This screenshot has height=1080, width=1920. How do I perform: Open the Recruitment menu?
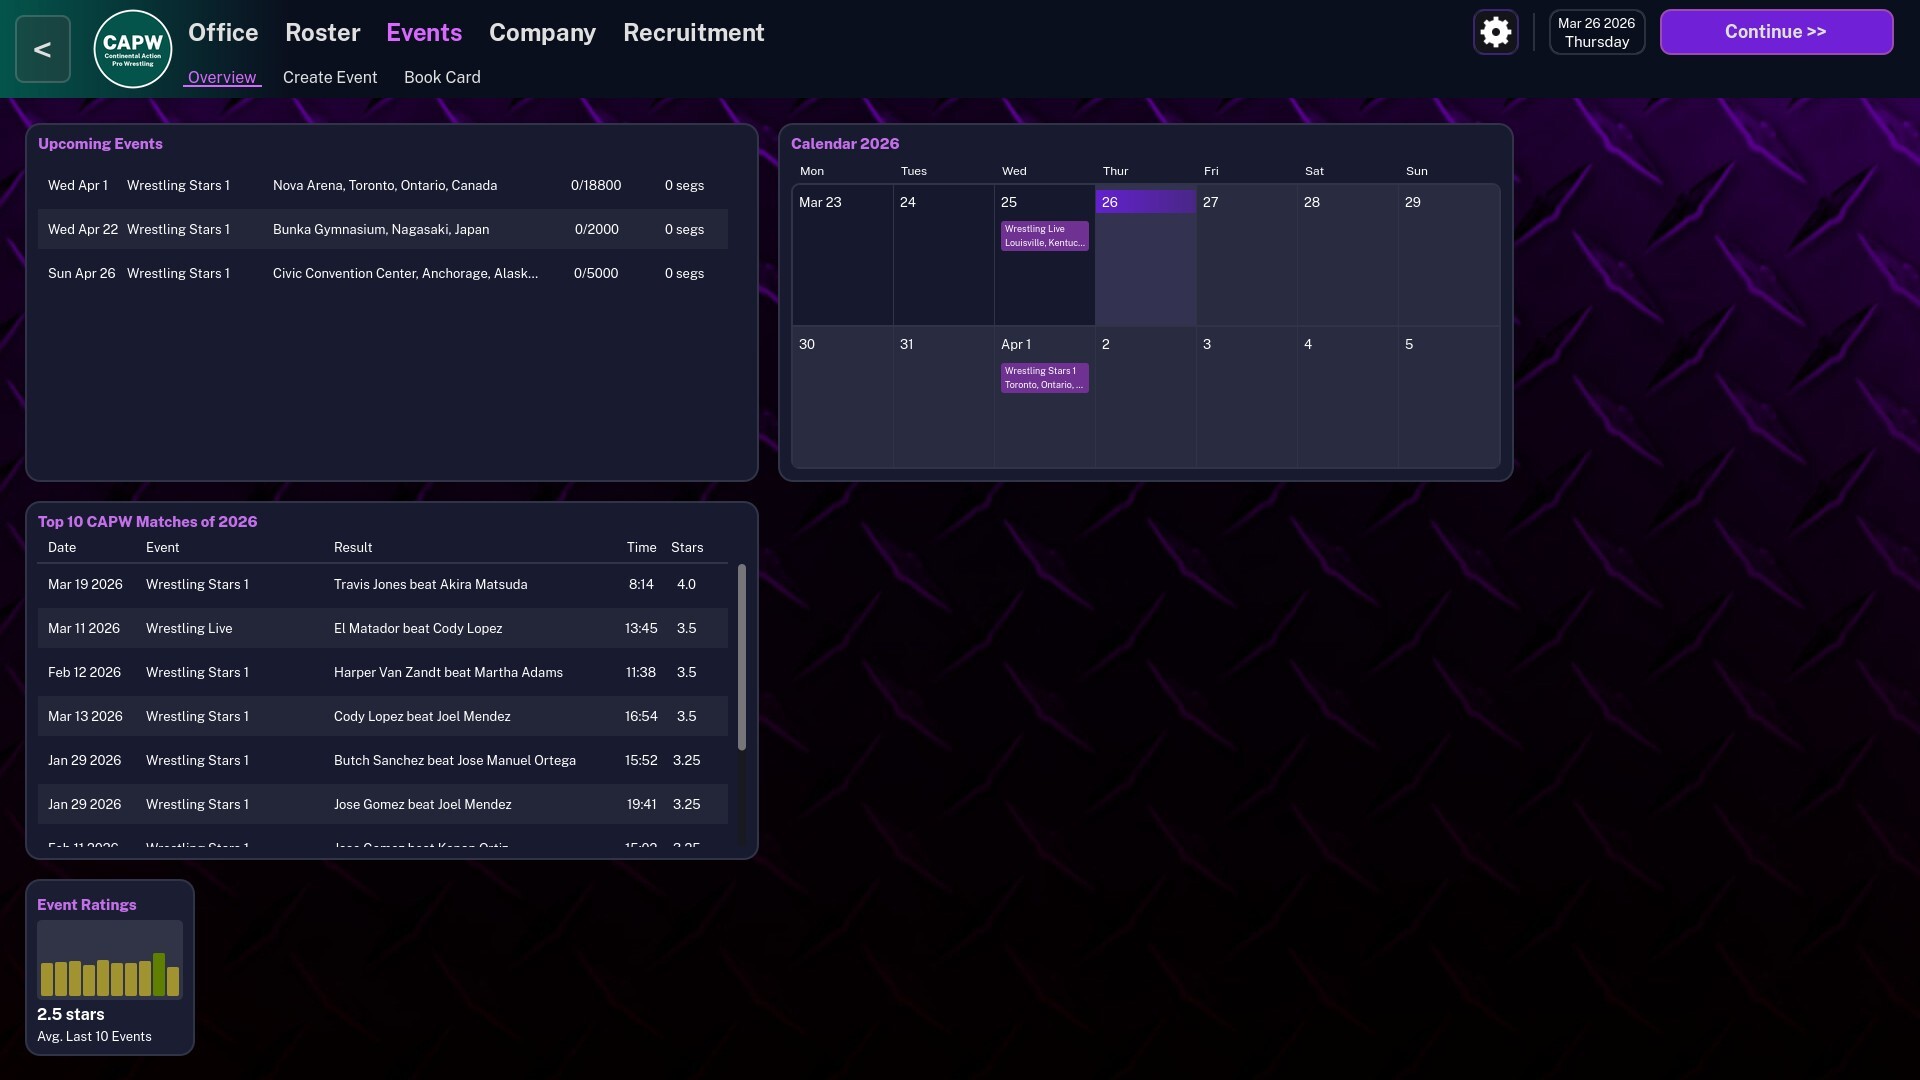coord(693,33)
